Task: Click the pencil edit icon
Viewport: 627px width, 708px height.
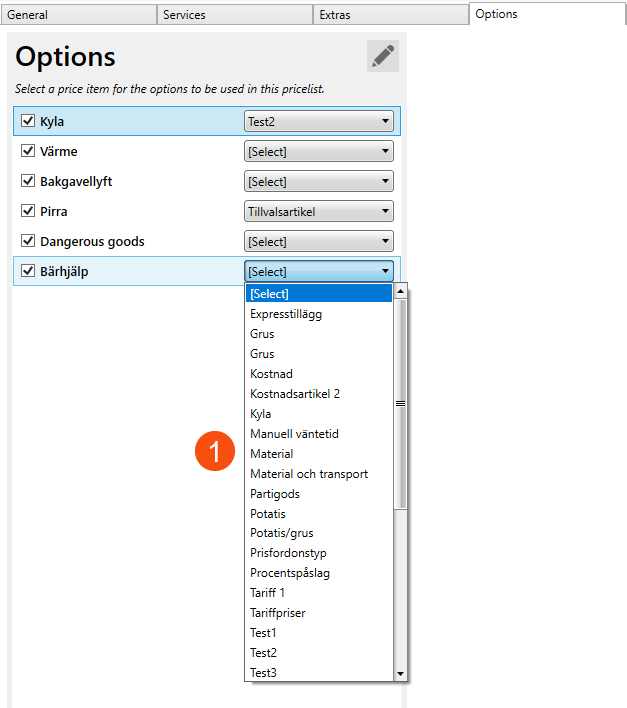Action: pos(382,56)
